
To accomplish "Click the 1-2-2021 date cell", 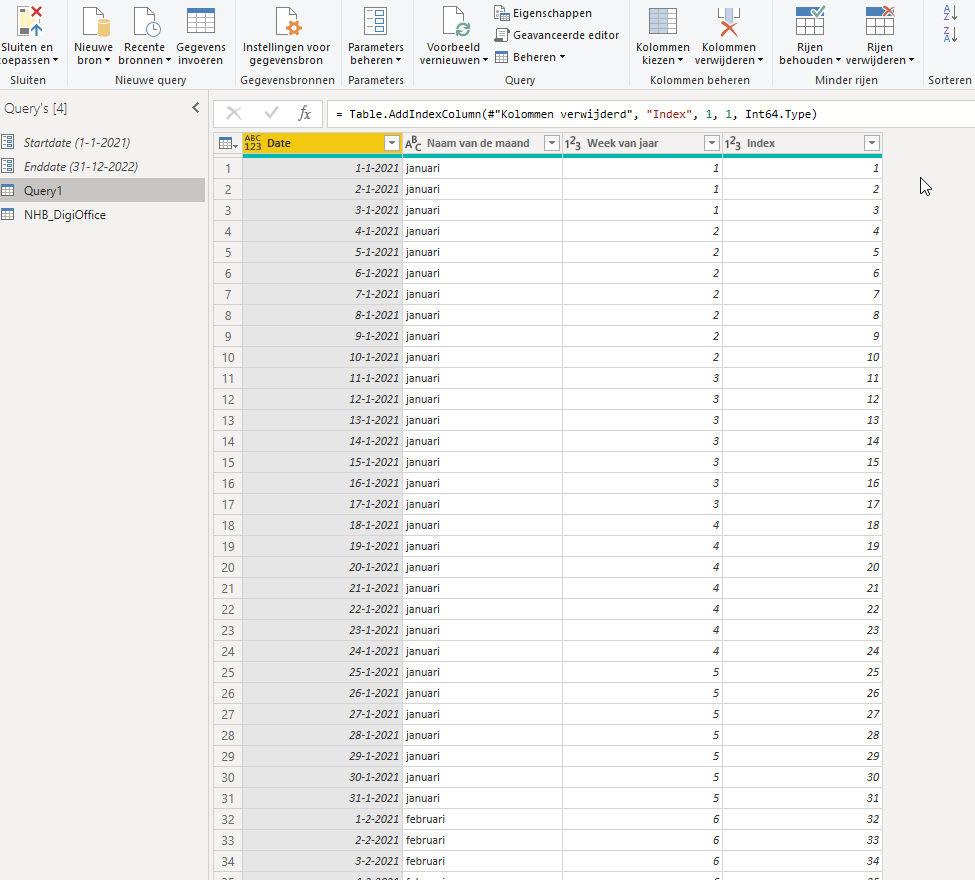I will [323, 819].
